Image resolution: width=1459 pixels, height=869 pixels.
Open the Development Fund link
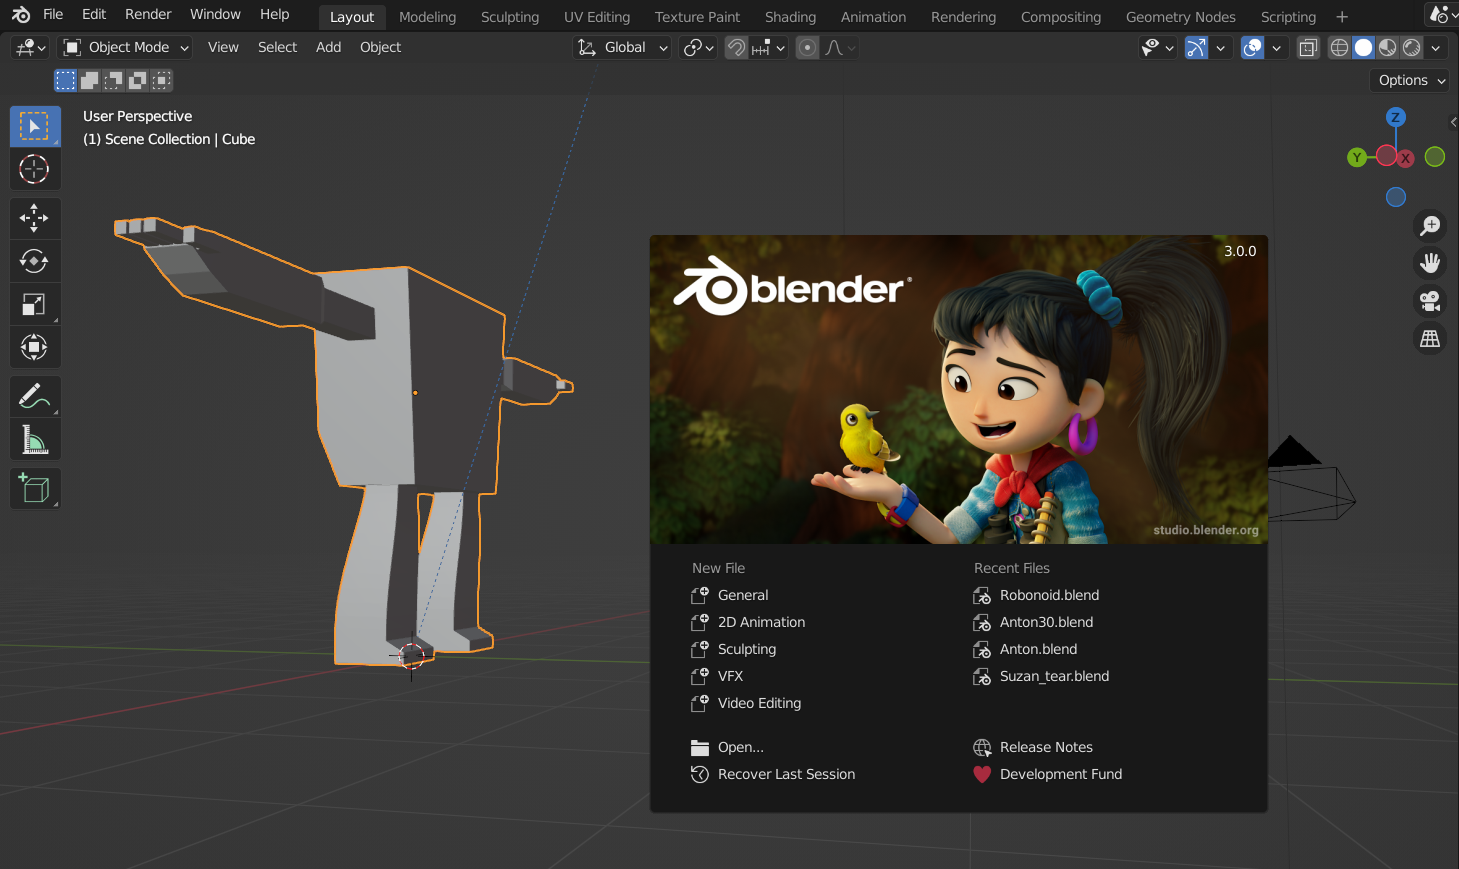[1047, 774]
